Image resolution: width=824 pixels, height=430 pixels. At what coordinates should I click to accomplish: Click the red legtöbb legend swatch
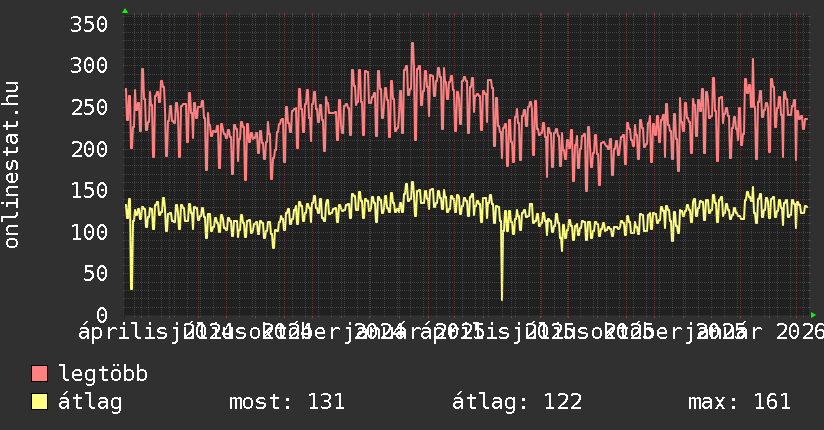40,374
